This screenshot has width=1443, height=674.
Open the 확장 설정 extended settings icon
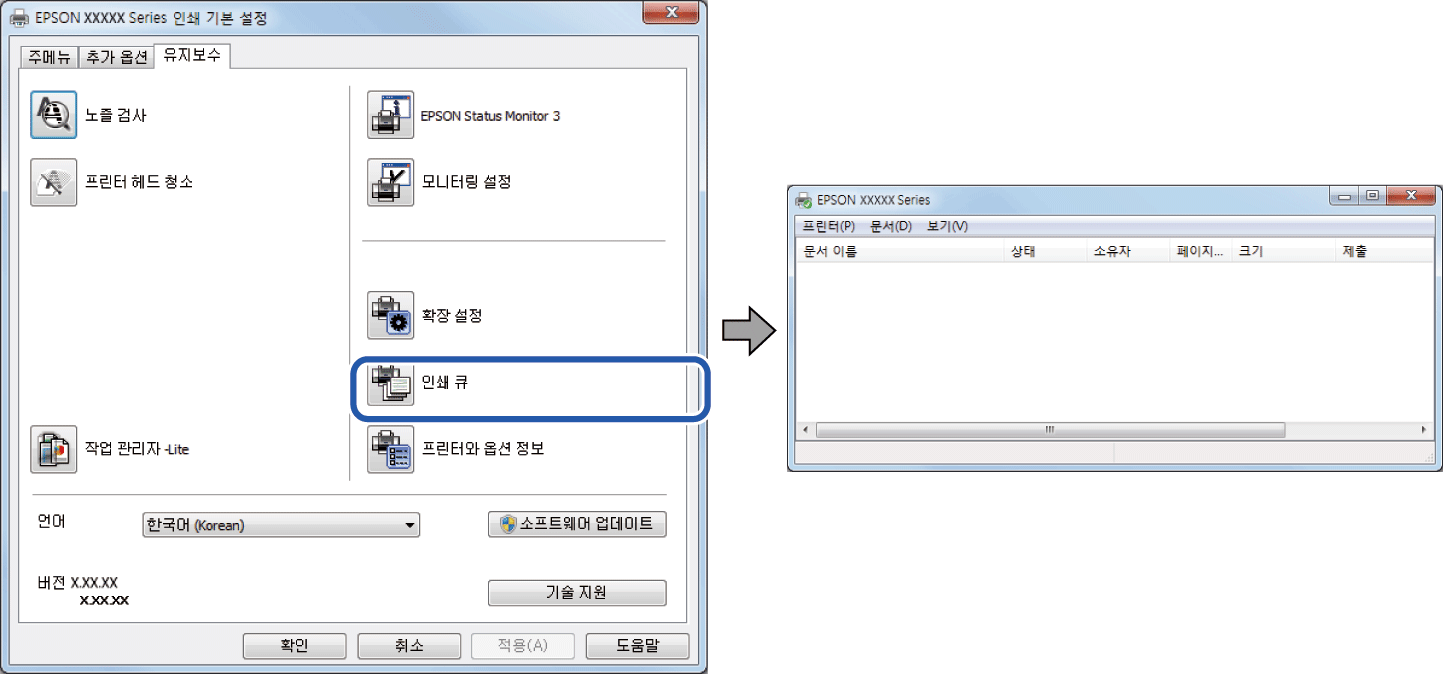390,316
